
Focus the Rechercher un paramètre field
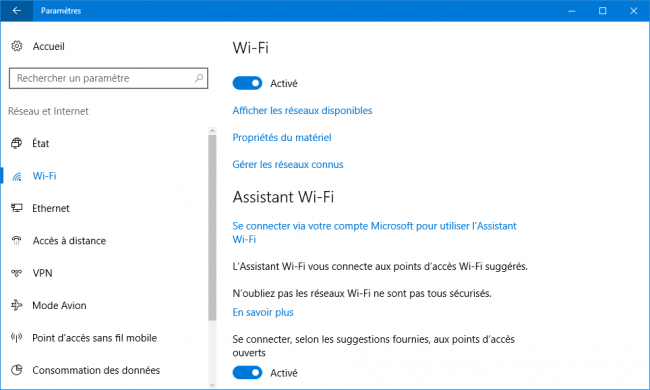(x=108, y=78)
